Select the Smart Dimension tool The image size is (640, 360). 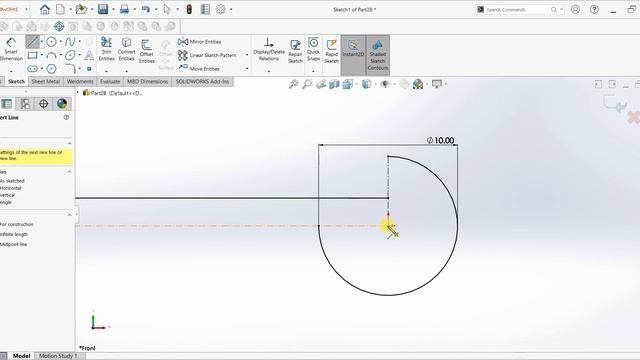click(x=11, y=49)
